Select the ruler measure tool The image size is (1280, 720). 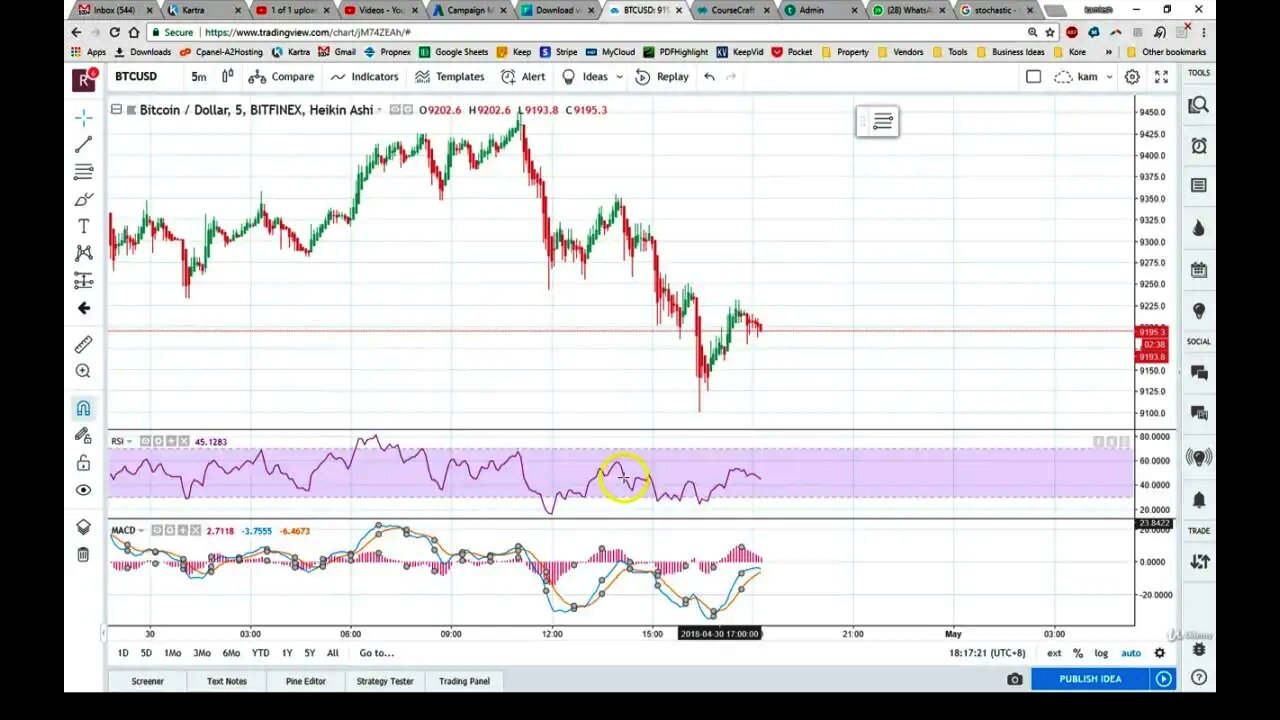click(x=84, y=344)
